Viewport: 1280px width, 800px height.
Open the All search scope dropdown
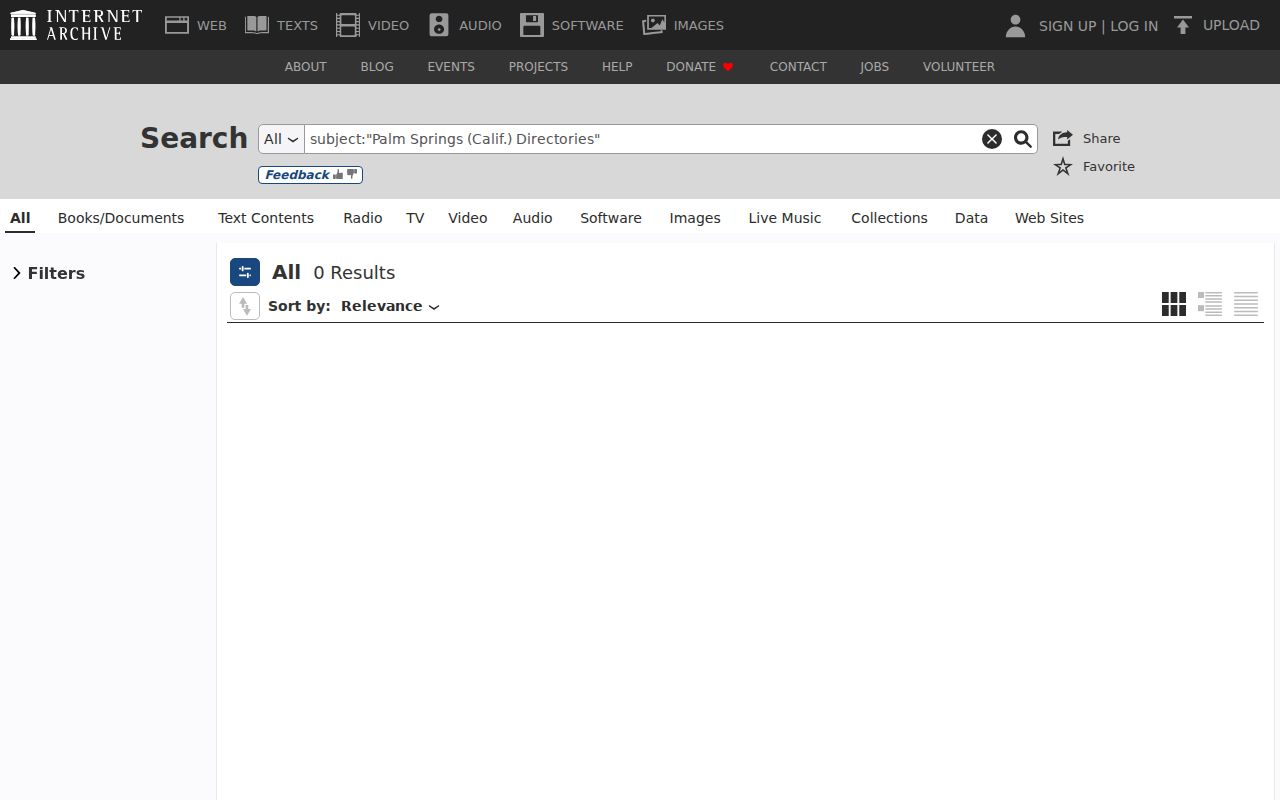[281, 139]
